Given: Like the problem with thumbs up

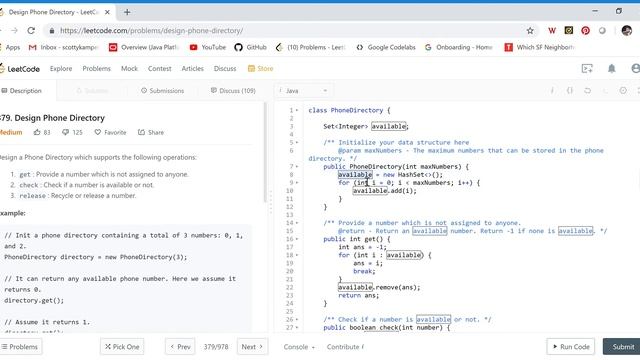Looking at the screenshot, I should point(37,132).
